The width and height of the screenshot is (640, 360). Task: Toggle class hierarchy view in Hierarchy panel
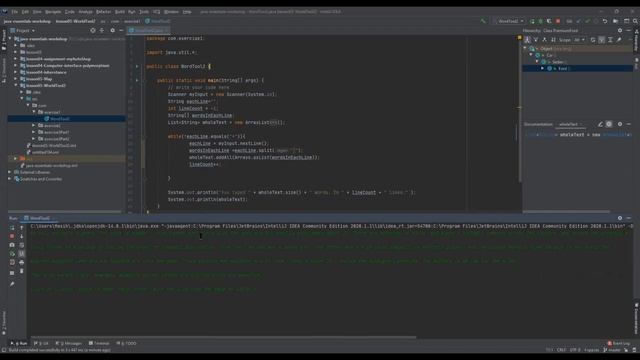click(x=527, y=40)
